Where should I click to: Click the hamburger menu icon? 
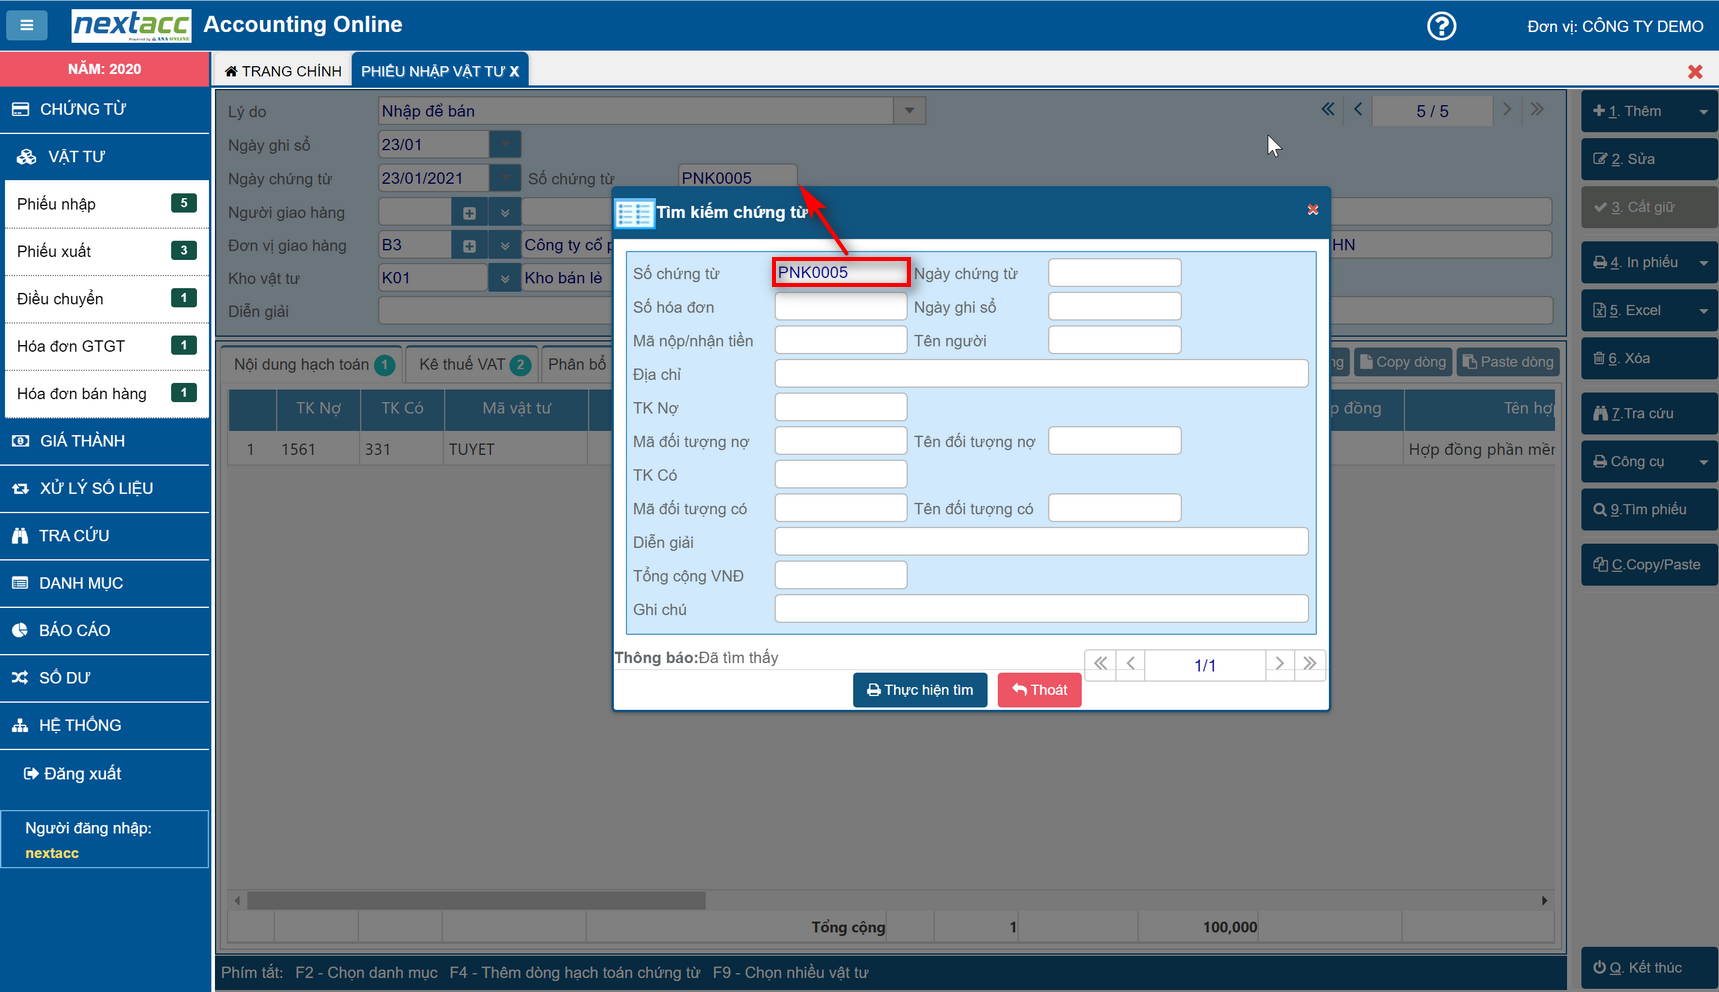tap(27, 25)
